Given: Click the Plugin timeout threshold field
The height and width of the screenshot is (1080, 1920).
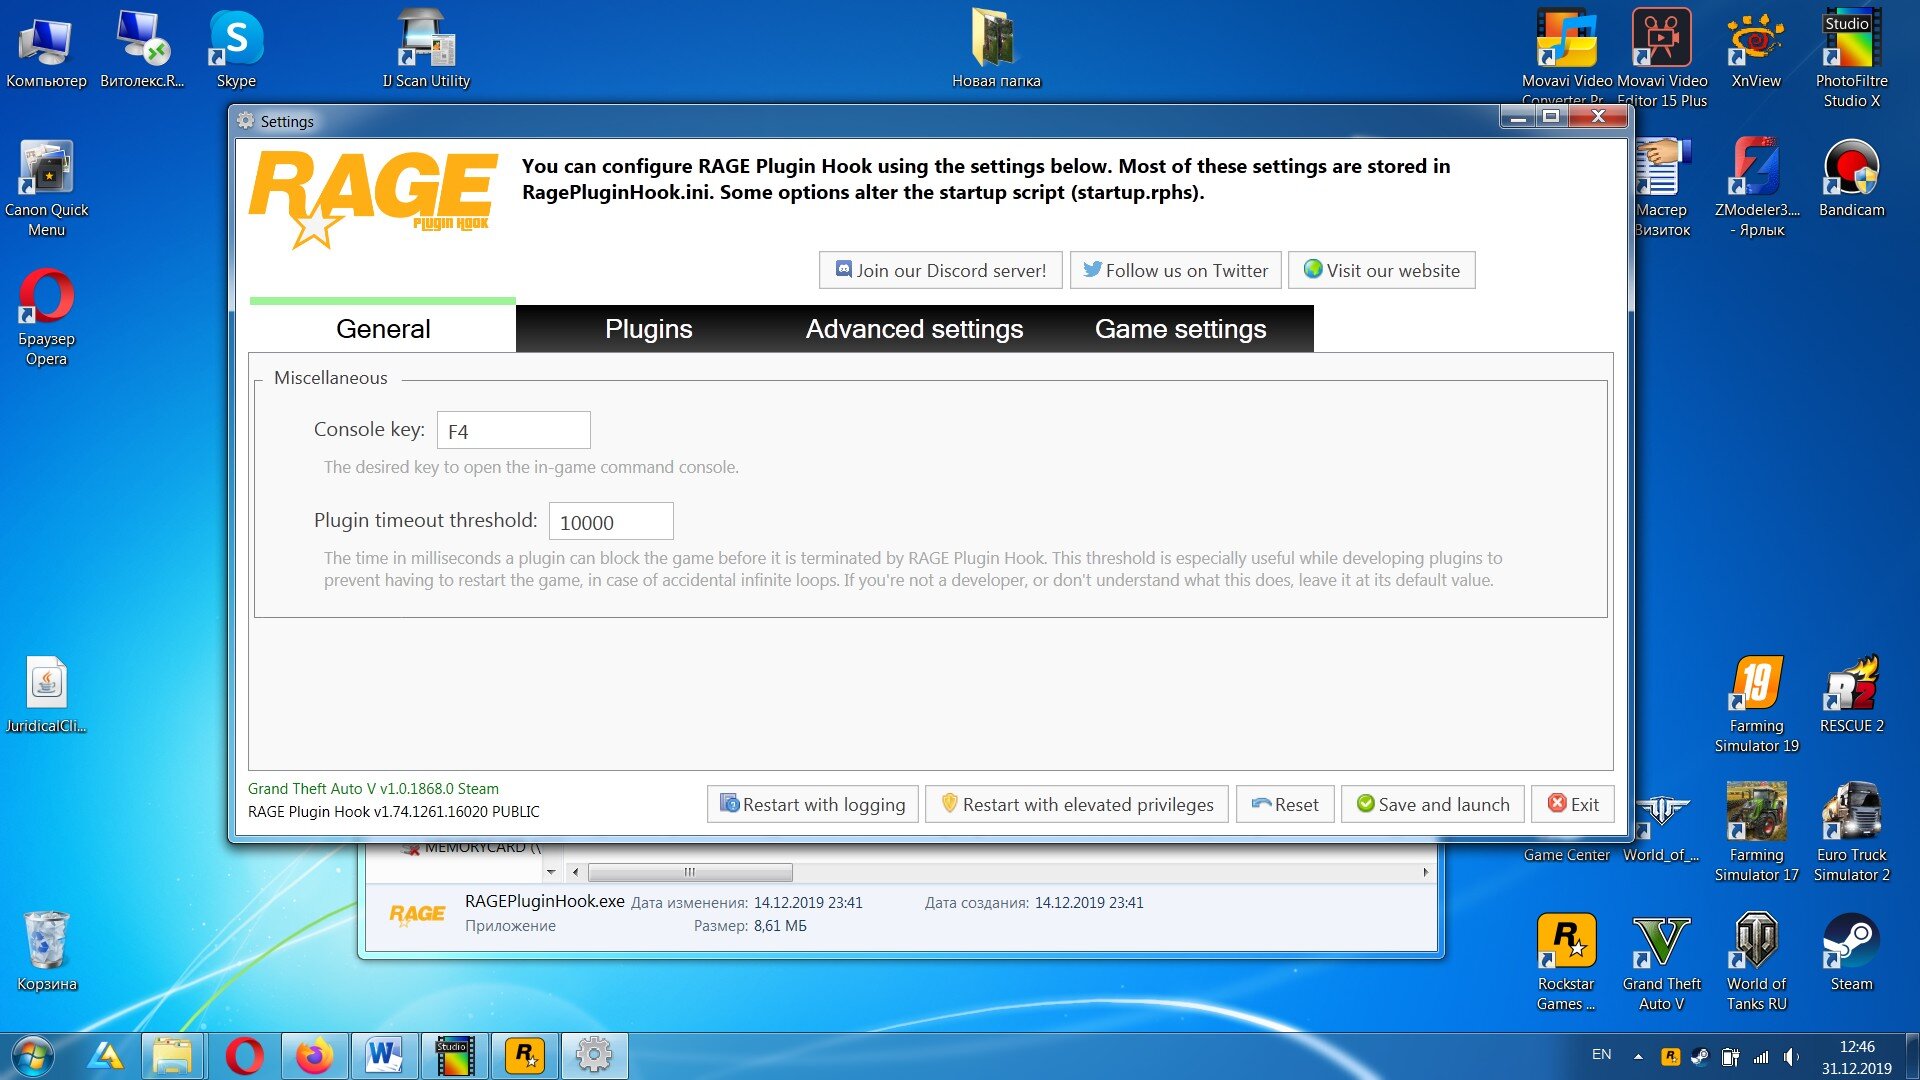Looking at the screenshot, I should click(x=610, y=521).
